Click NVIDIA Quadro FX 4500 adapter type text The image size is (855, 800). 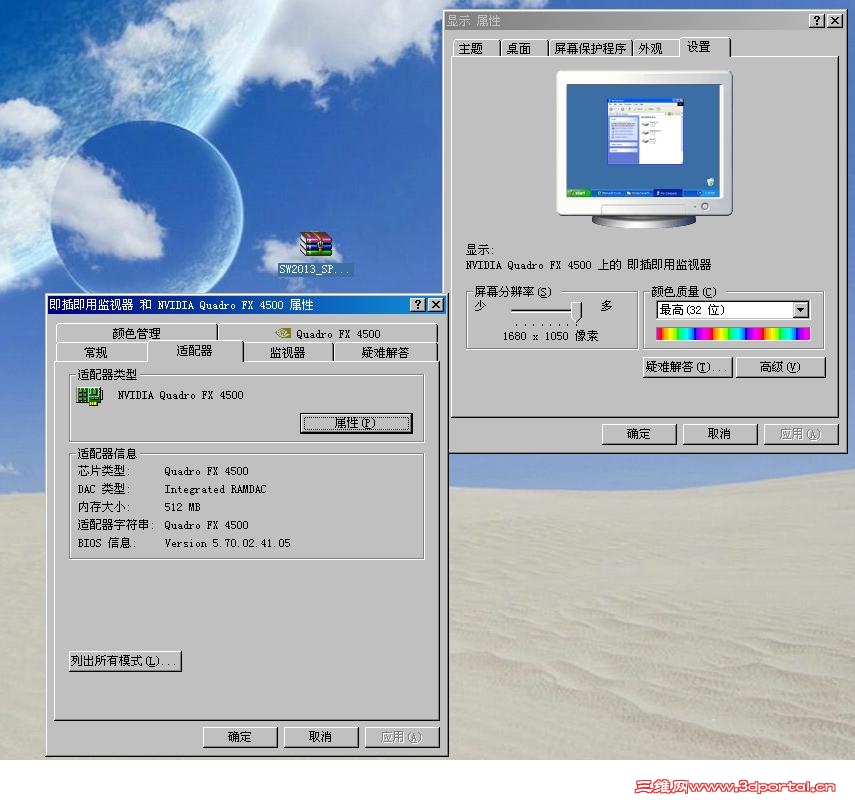point(180,395)
